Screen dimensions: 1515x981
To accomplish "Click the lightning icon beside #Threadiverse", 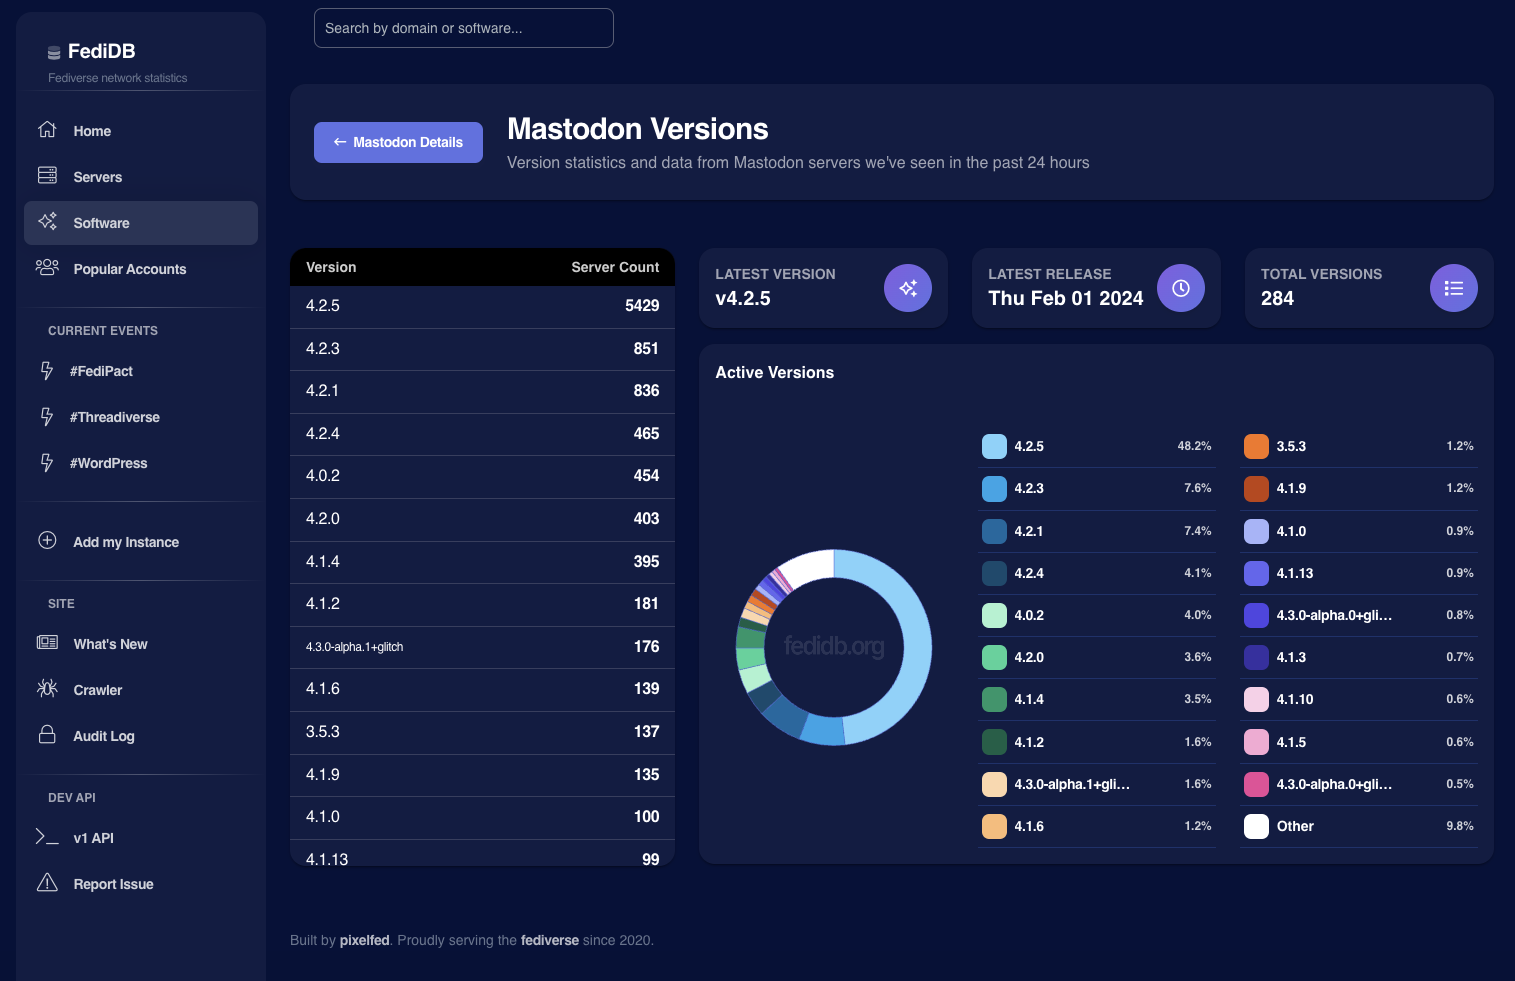I will click(47, 417).
